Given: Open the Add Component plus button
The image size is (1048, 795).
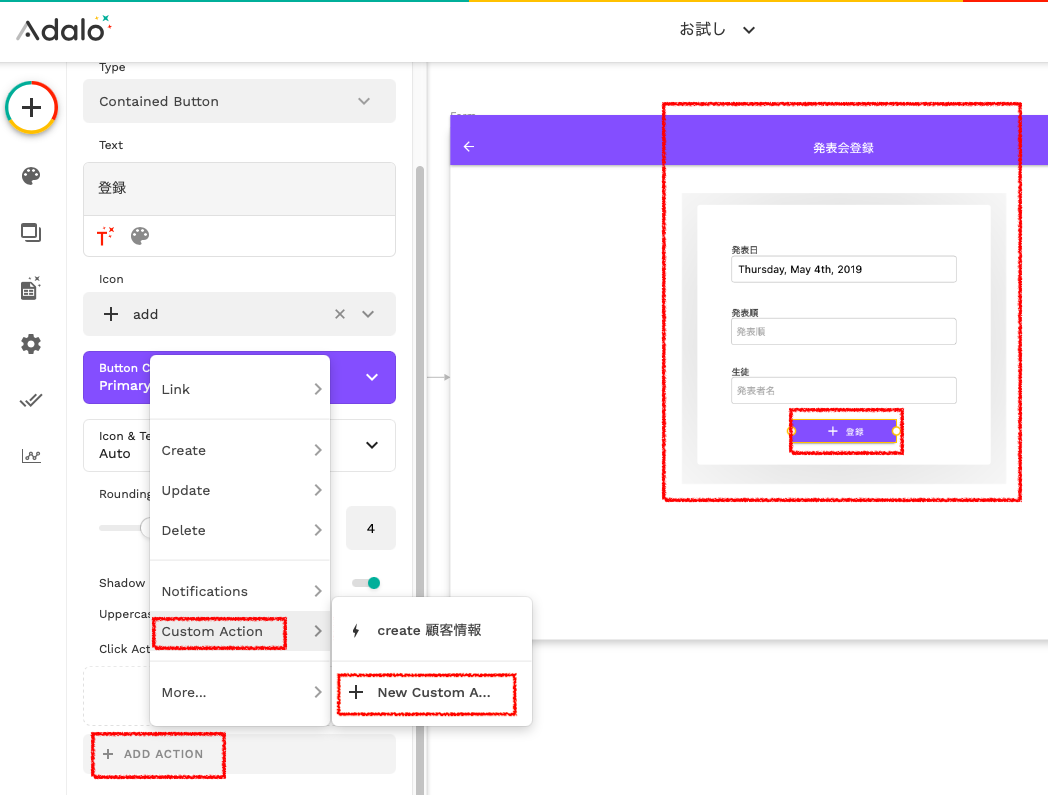Looking at the screenshot, I should point(31,108).
